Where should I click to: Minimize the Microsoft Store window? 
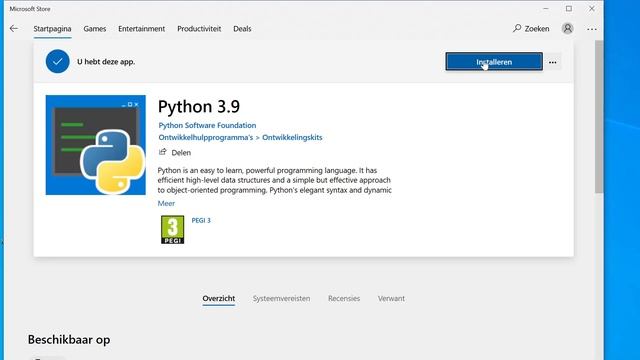tap(546, 9)
